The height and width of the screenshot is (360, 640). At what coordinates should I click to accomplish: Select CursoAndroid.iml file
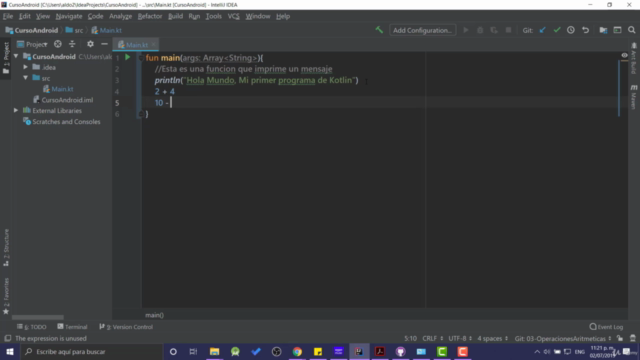click(67, 100)
